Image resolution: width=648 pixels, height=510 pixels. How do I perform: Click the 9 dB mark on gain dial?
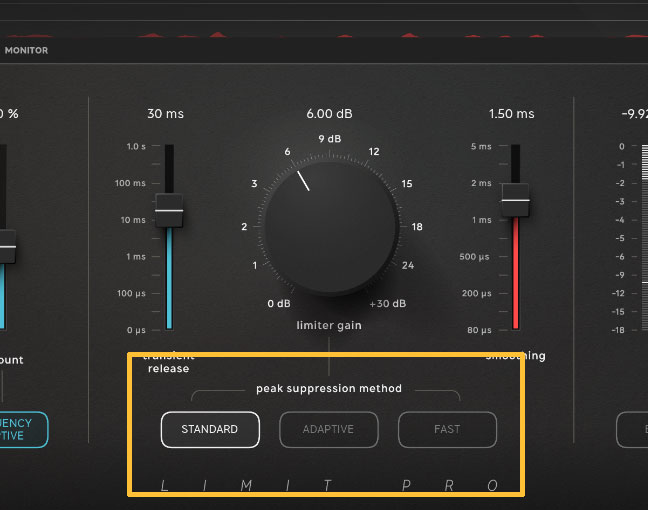(330, 139)
